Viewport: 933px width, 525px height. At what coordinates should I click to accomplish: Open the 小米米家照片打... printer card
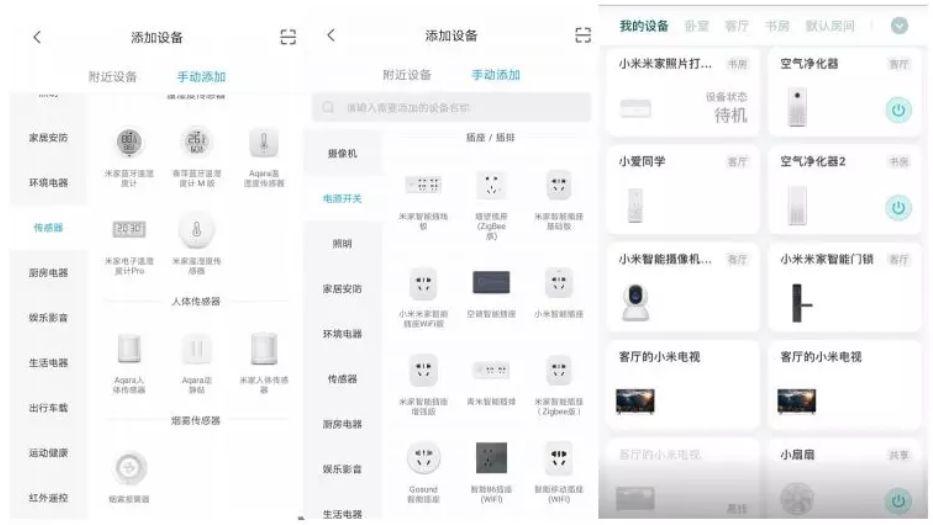682,92
